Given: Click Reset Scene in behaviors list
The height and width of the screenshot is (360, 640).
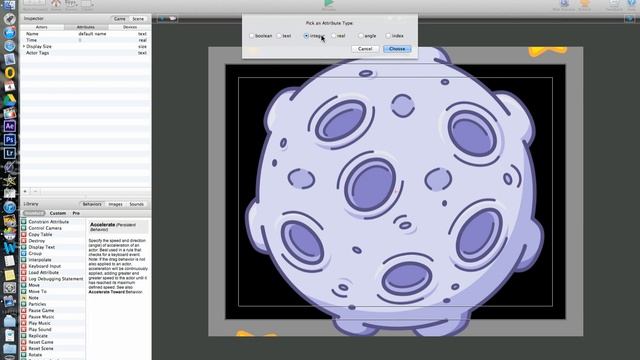Looking at the screenshot, I should 41,348.
